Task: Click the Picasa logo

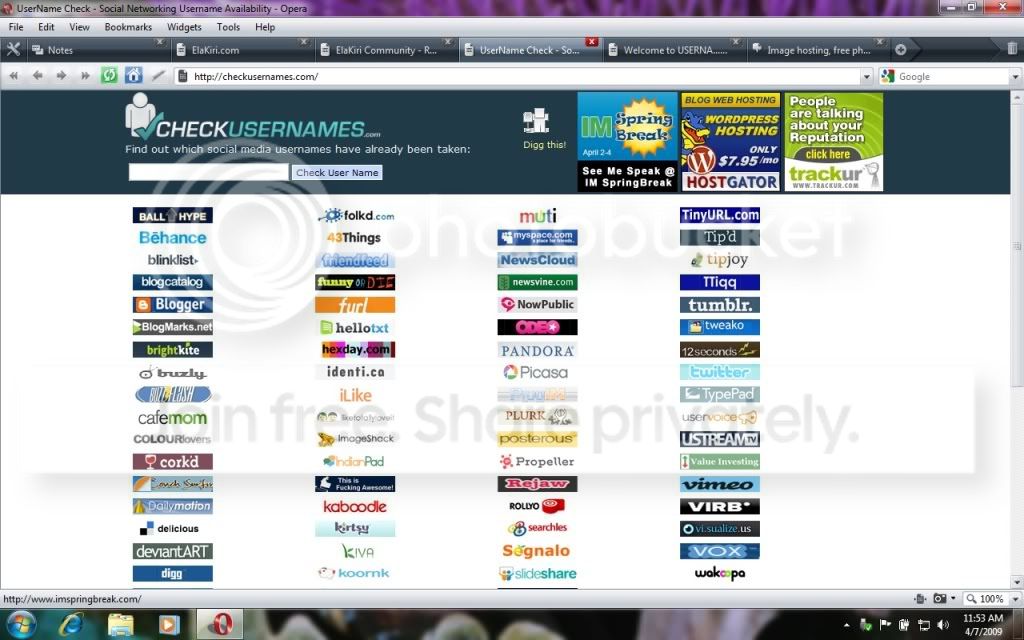Action: click(x=537, y=373)
